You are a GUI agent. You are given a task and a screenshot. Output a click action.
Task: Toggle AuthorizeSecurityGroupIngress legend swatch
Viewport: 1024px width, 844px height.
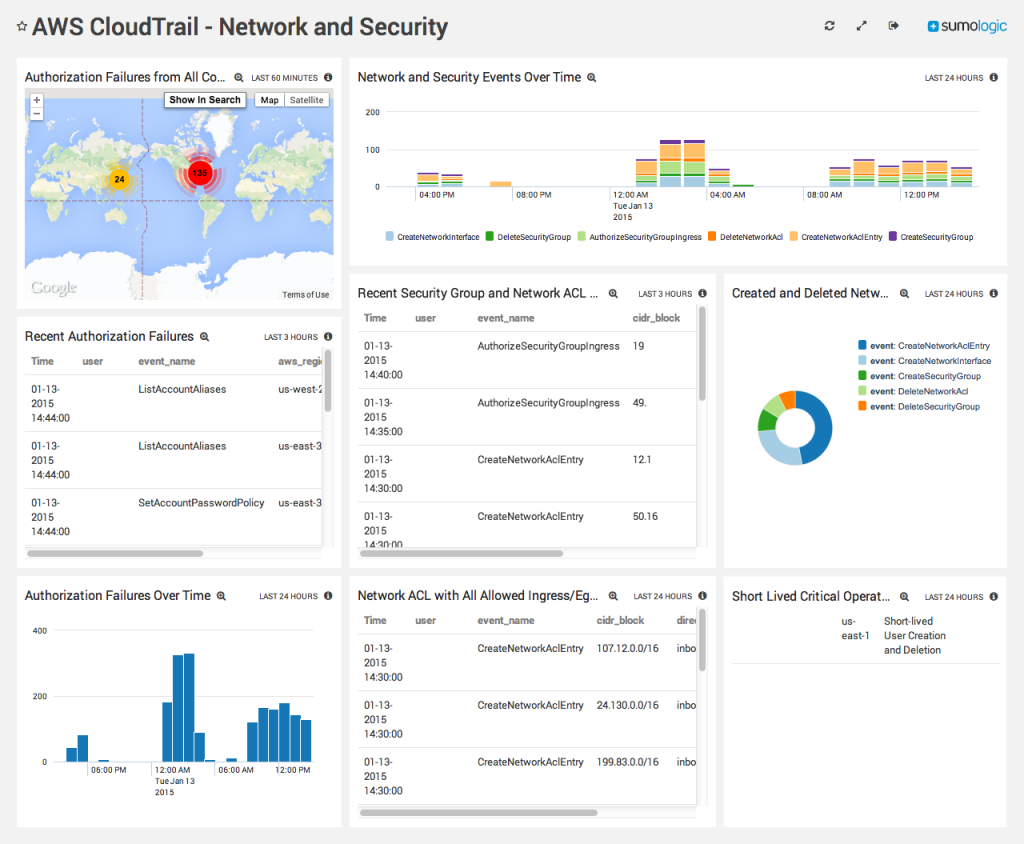coord(582,236)
